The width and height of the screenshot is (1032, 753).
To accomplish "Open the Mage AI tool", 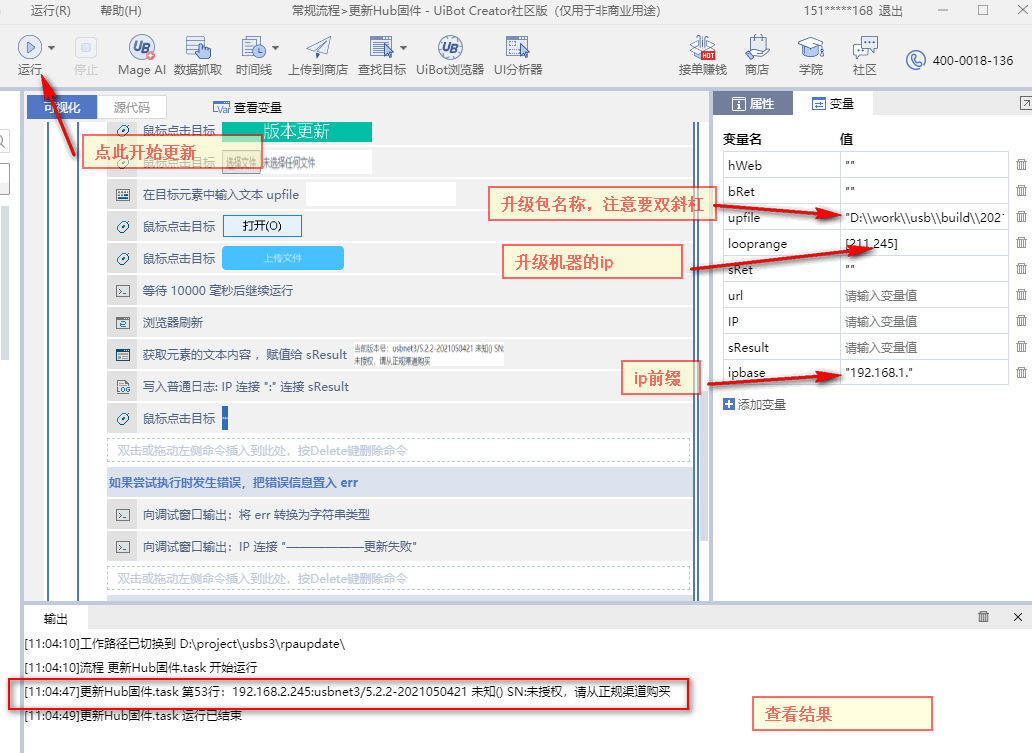I will [x=142, y=55].
